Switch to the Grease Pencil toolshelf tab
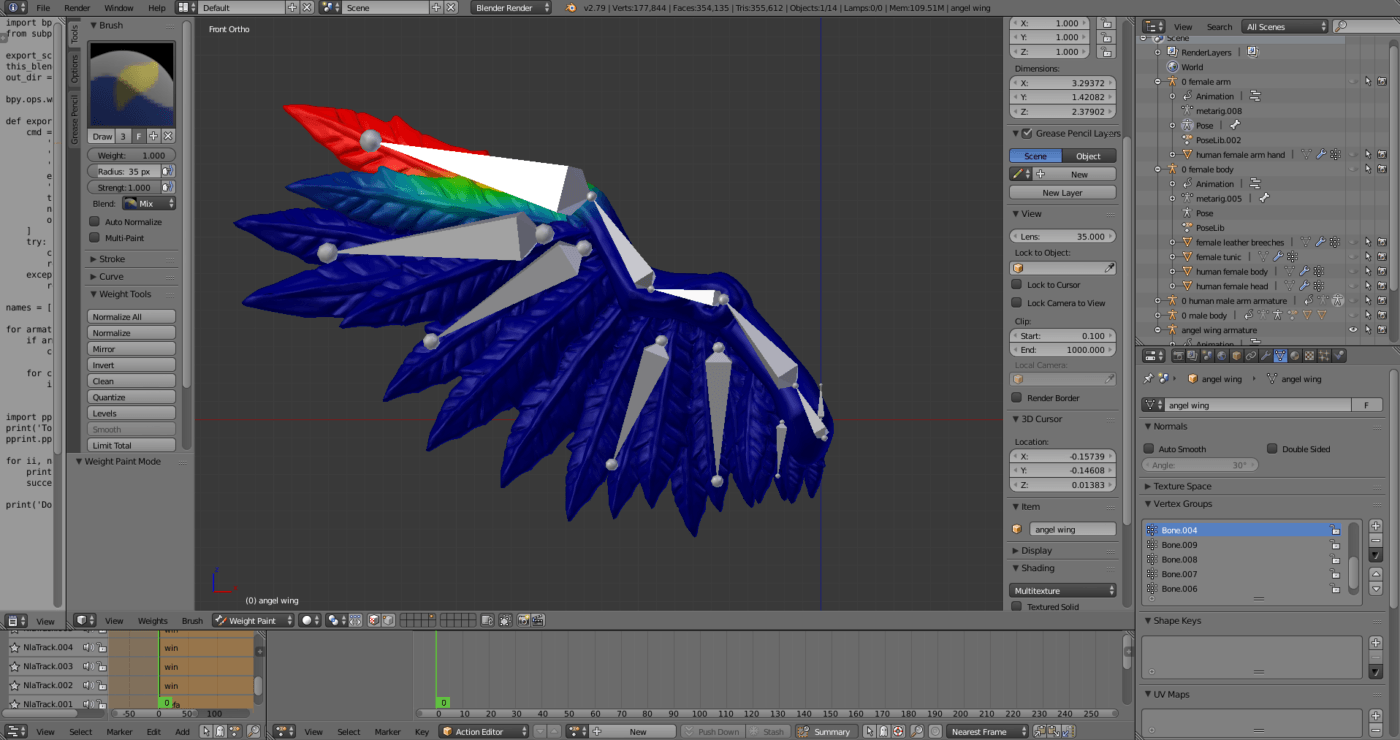This screenshot has width=1400, height=740. [x=74, y=120]
